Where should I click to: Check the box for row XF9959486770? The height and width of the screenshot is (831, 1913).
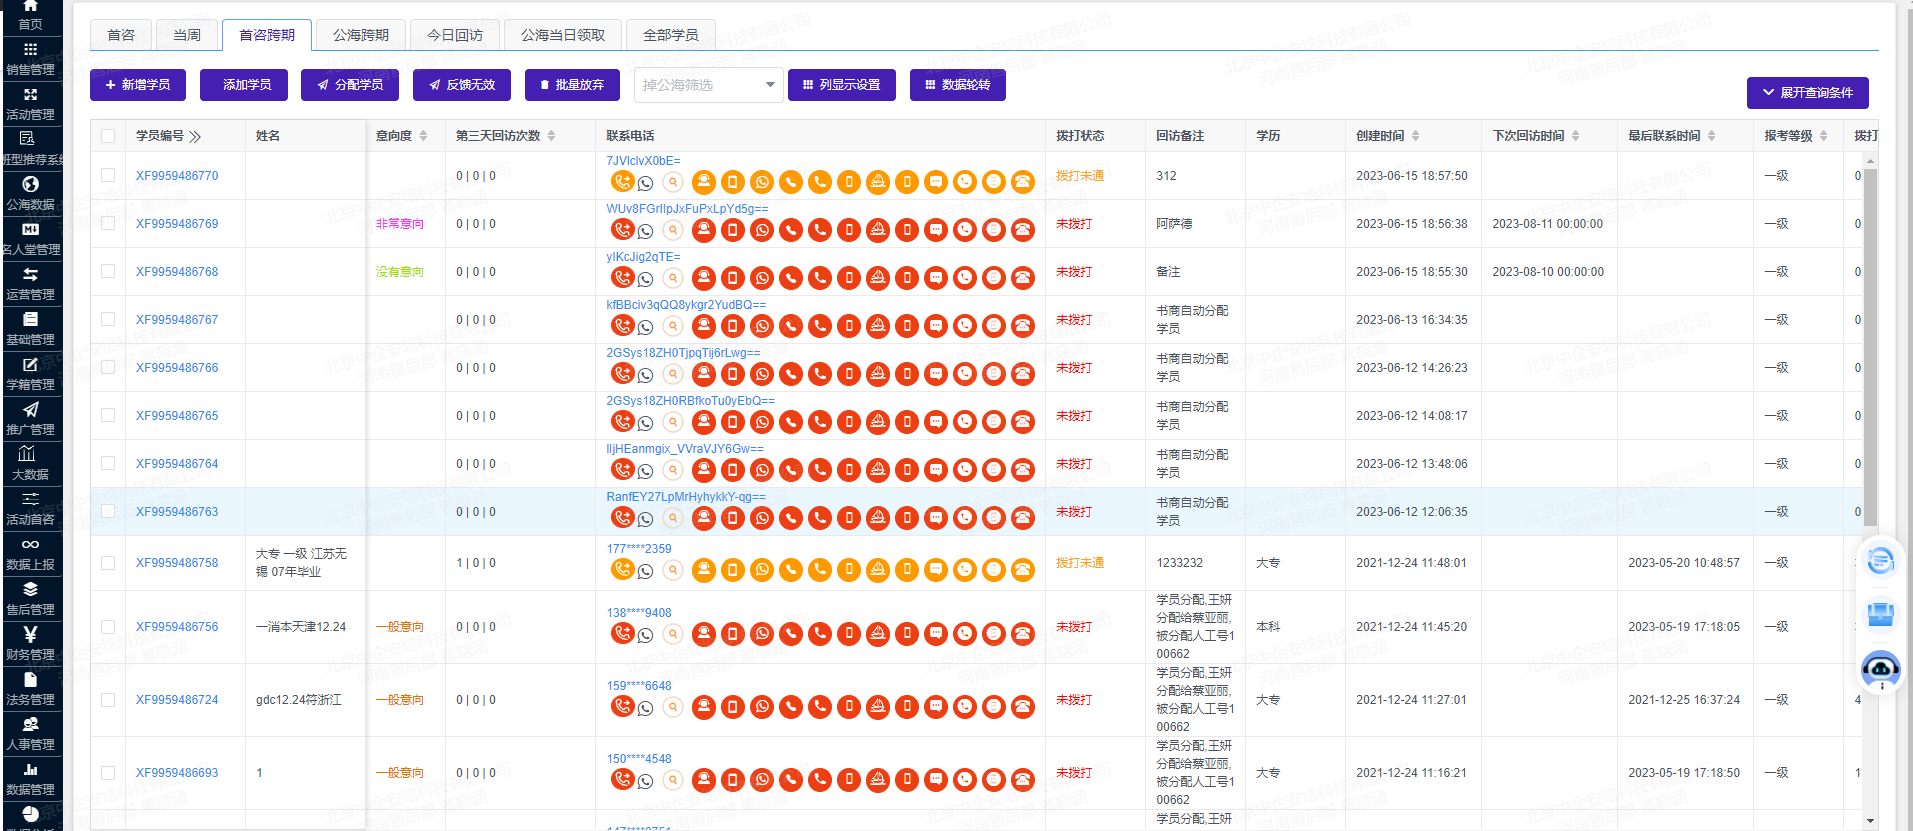point(108,175)
